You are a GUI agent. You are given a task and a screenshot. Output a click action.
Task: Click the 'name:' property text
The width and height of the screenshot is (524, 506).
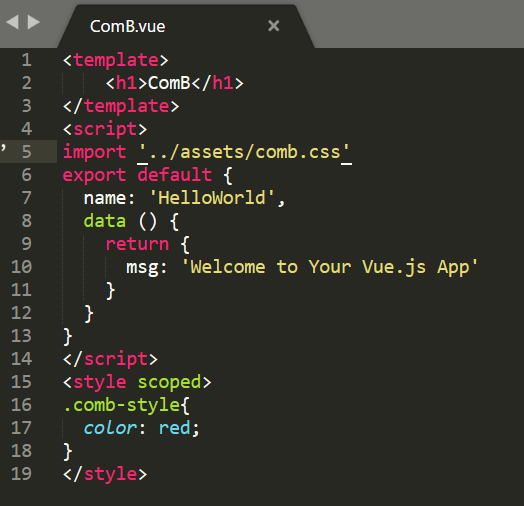[109, 198]
